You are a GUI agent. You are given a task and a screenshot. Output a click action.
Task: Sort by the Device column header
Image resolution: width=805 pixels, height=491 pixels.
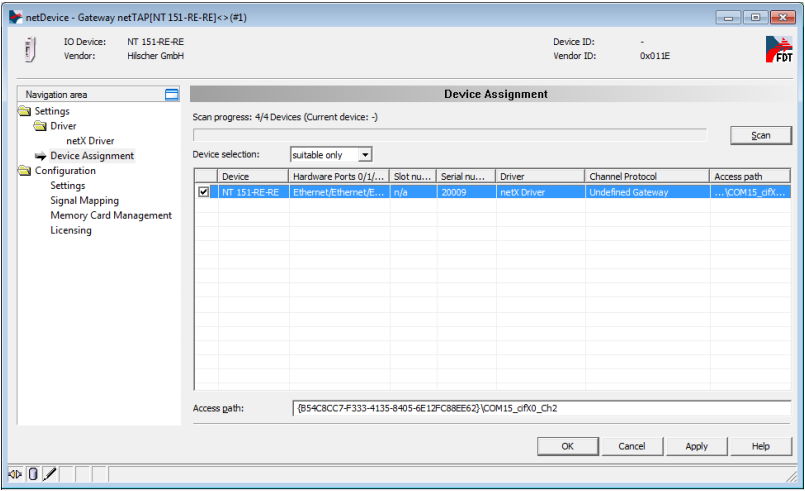pyautogui.click(x=253, y=176)
